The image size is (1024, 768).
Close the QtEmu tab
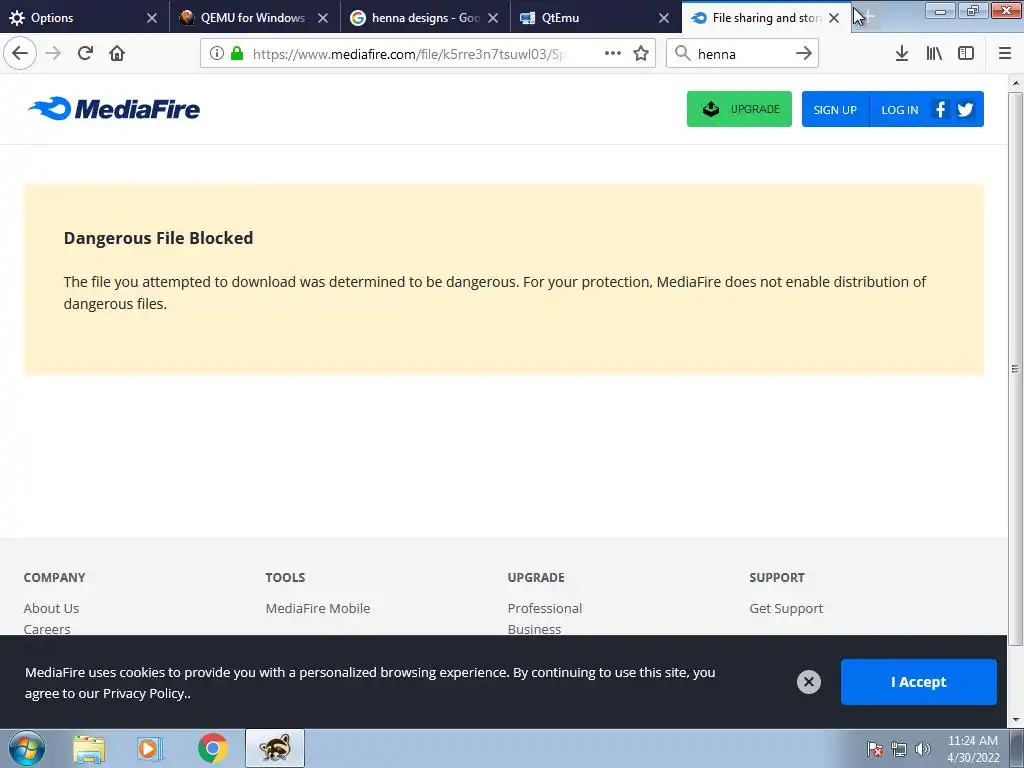point(664,18)
